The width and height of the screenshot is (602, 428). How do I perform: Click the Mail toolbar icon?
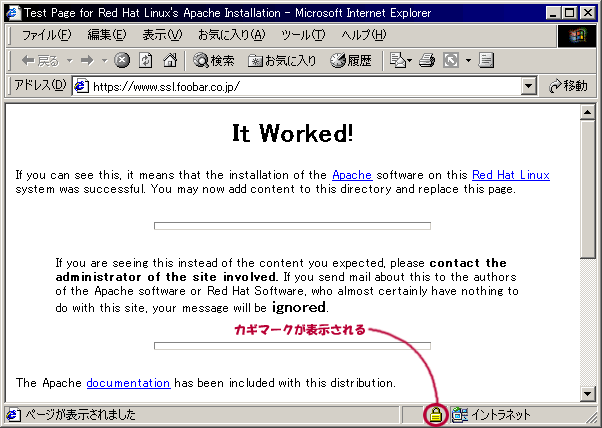pos(398,60)
